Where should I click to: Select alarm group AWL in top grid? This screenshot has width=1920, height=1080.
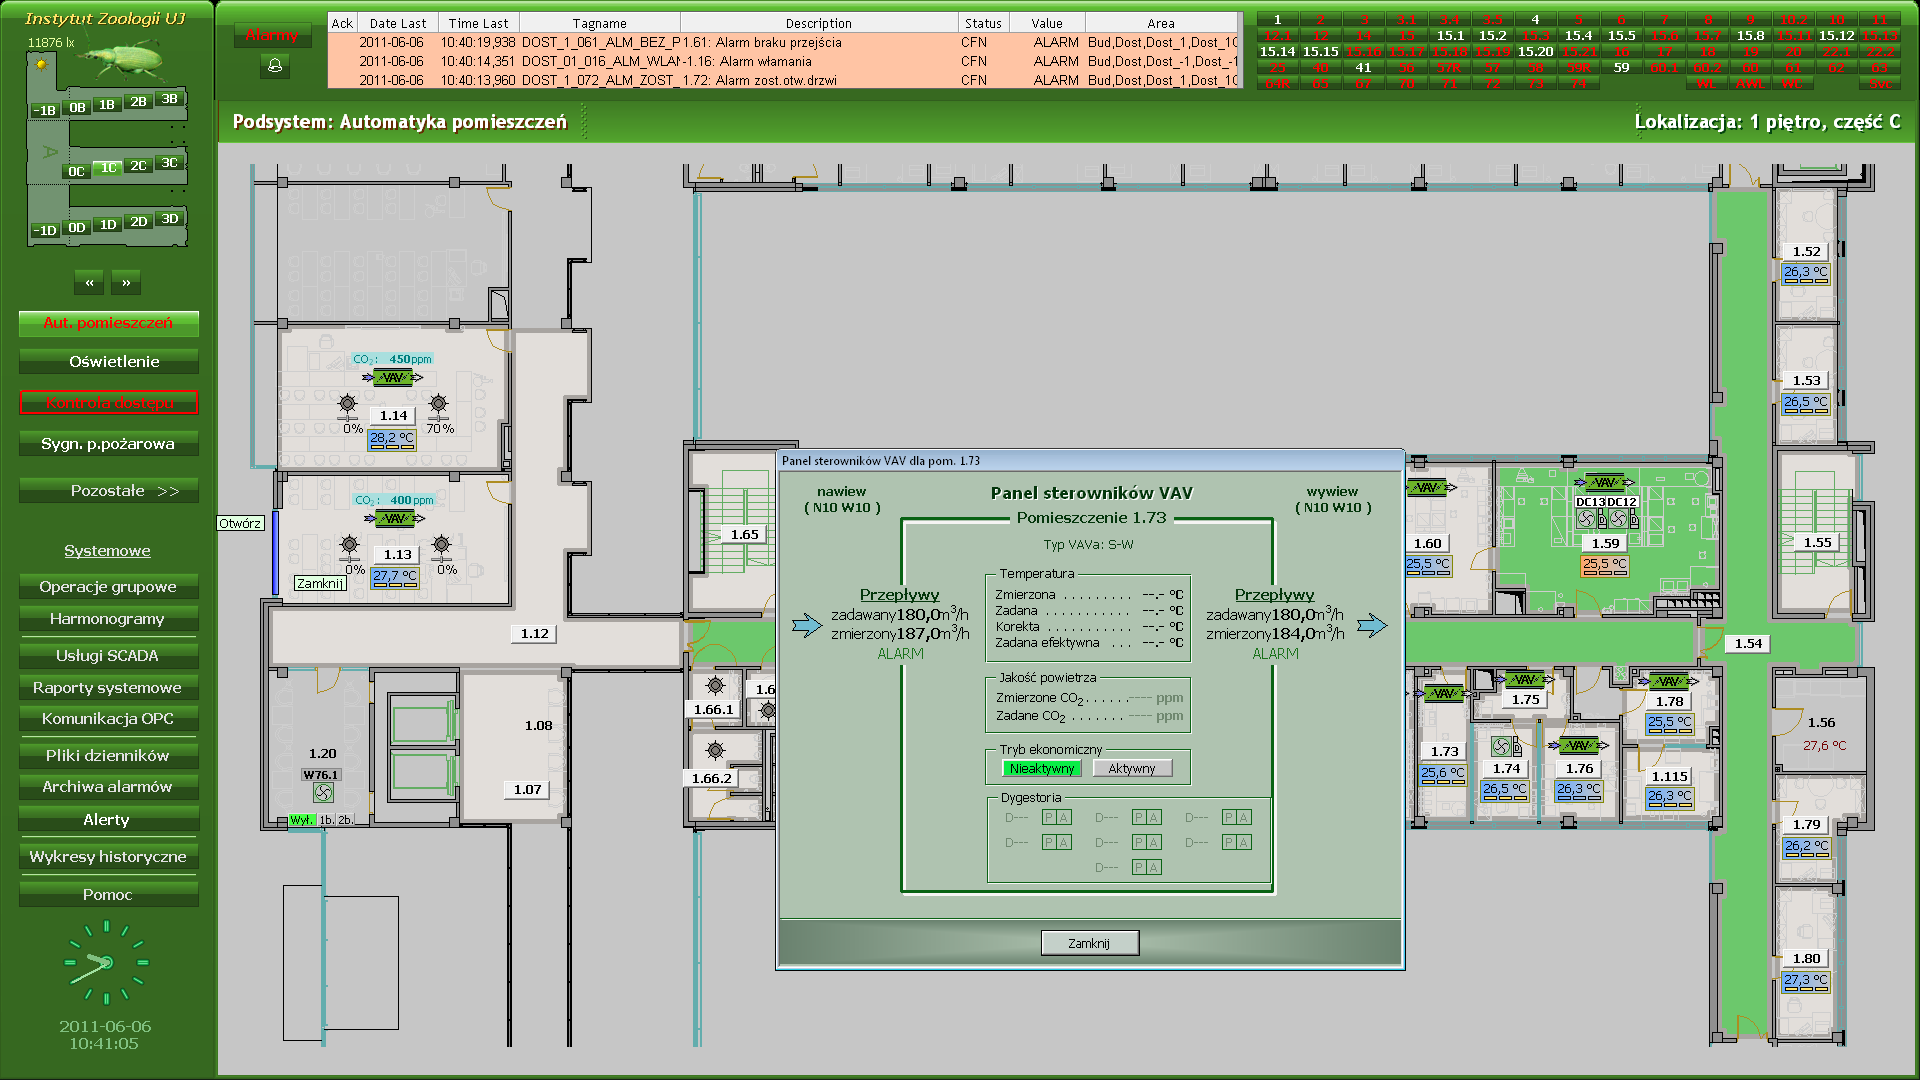1750,83
